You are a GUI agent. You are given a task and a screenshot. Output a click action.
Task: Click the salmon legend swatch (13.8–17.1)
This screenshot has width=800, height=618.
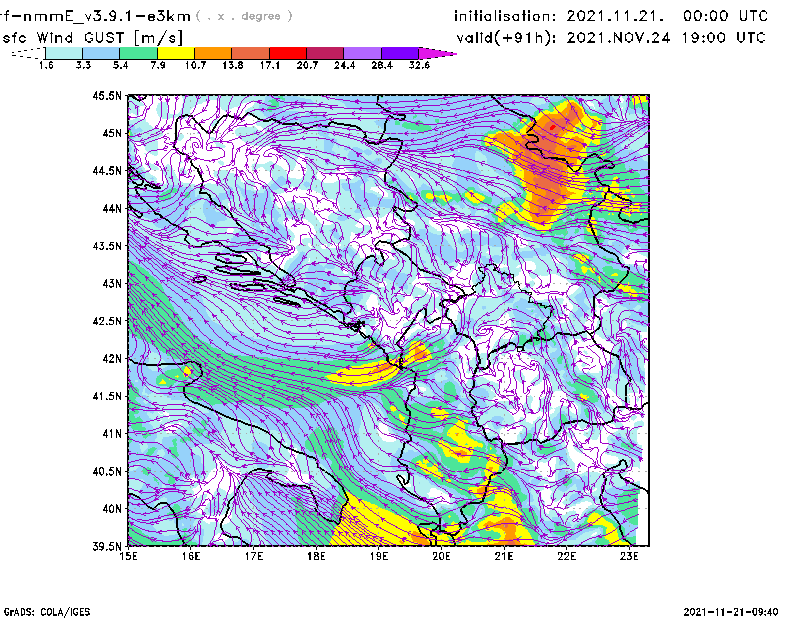point(251,53)
